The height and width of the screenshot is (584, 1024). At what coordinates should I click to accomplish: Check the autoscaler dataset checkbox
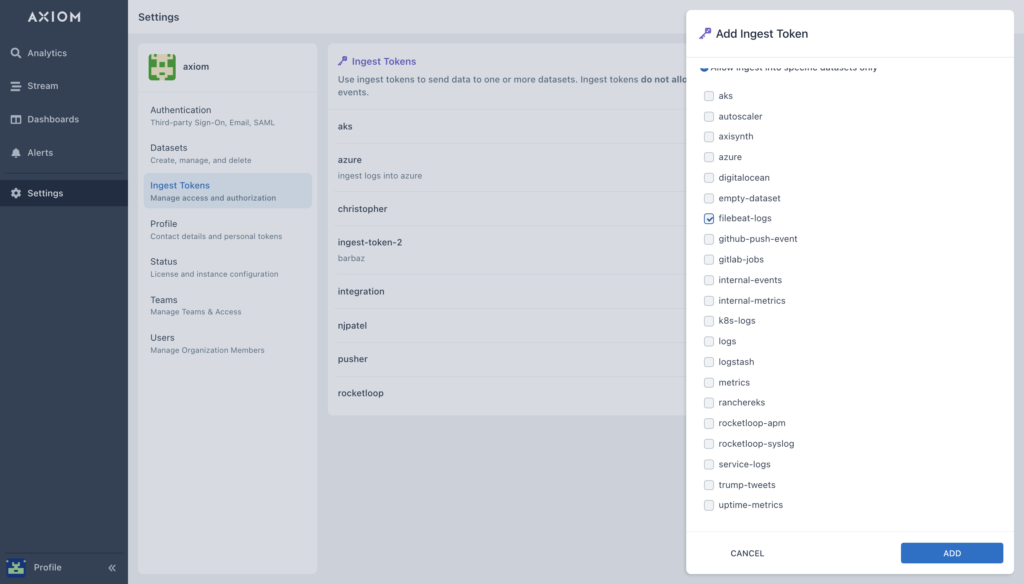tap(709, 116)
